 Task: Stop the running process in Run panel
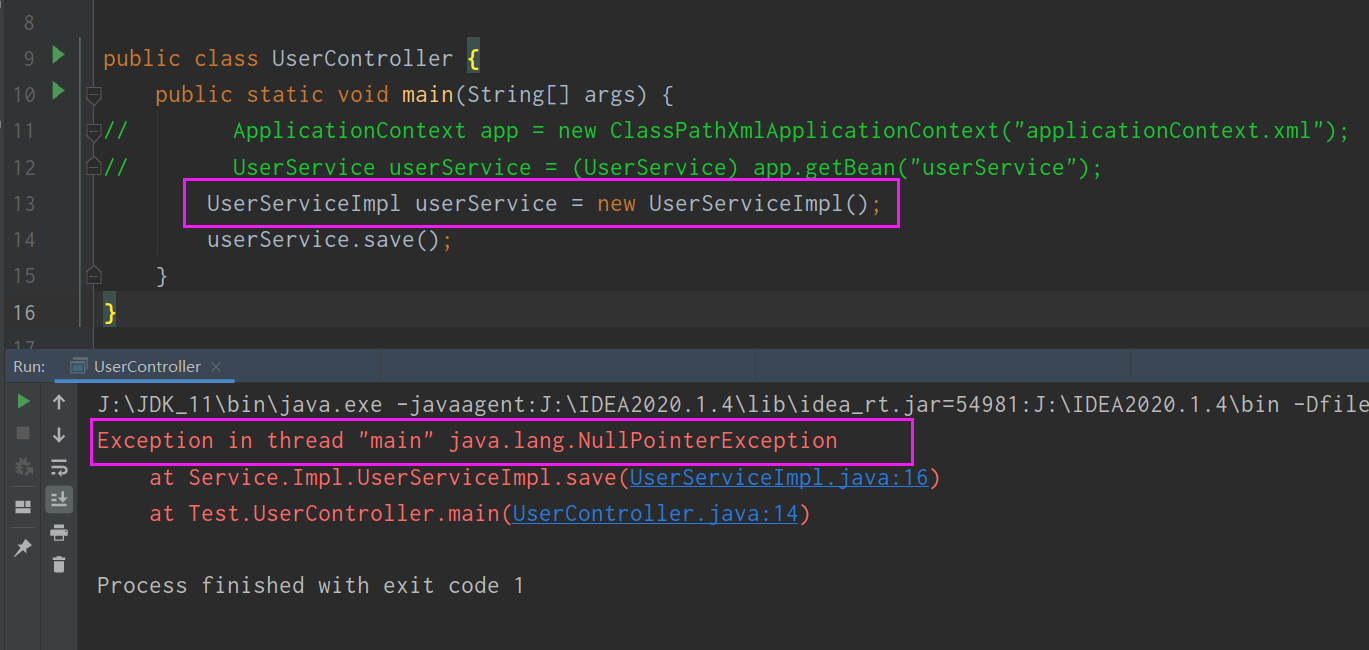coord(23,434)
